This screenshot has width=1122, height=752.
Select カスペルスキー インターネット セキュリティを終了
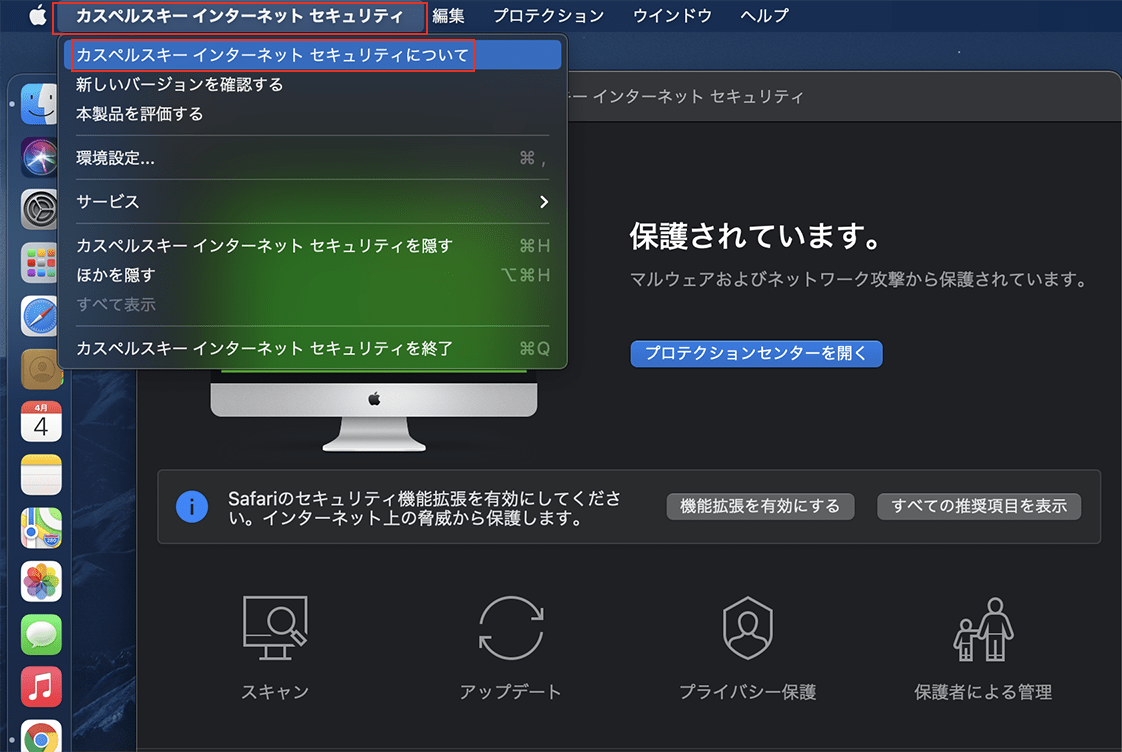313,348
